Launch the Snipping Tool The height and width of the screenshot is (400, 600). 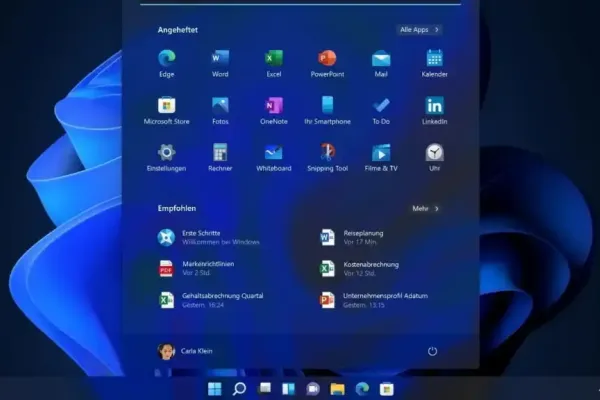point(327,158)
